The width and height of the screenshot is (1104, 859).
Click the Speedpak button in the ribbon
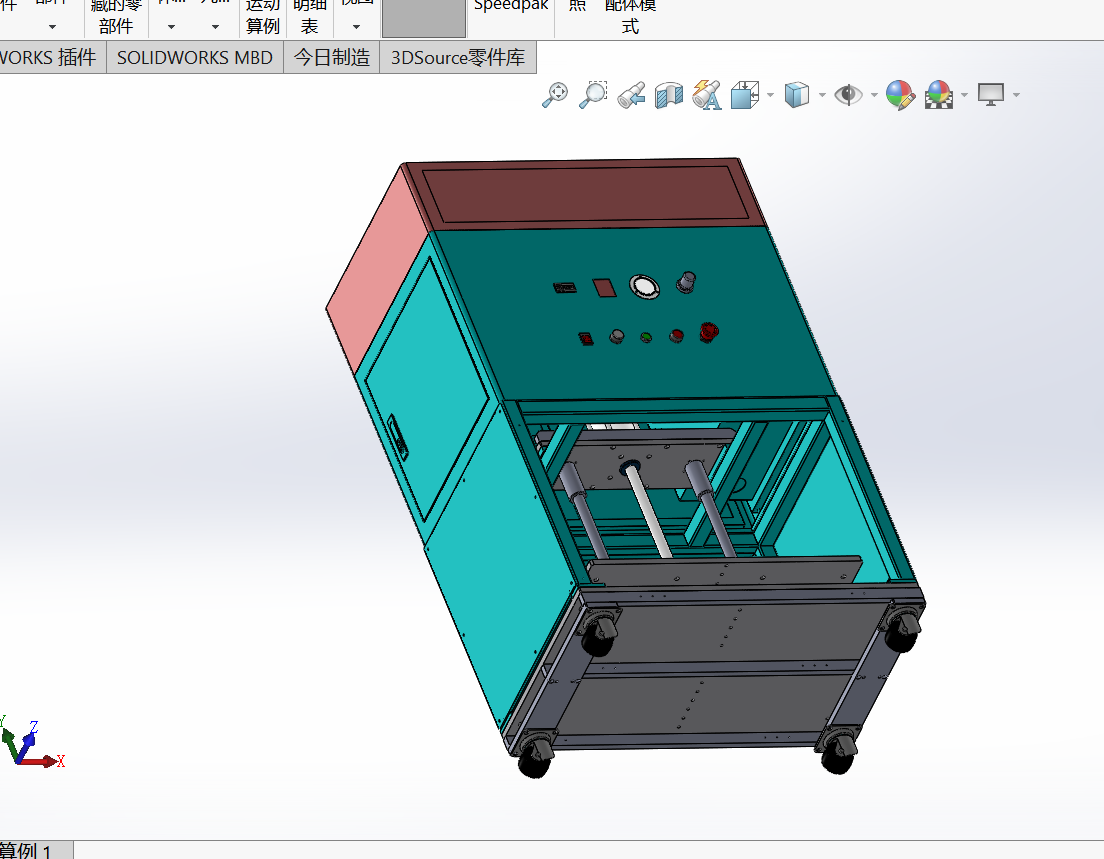pyautogui.click(x=511, y=8)
